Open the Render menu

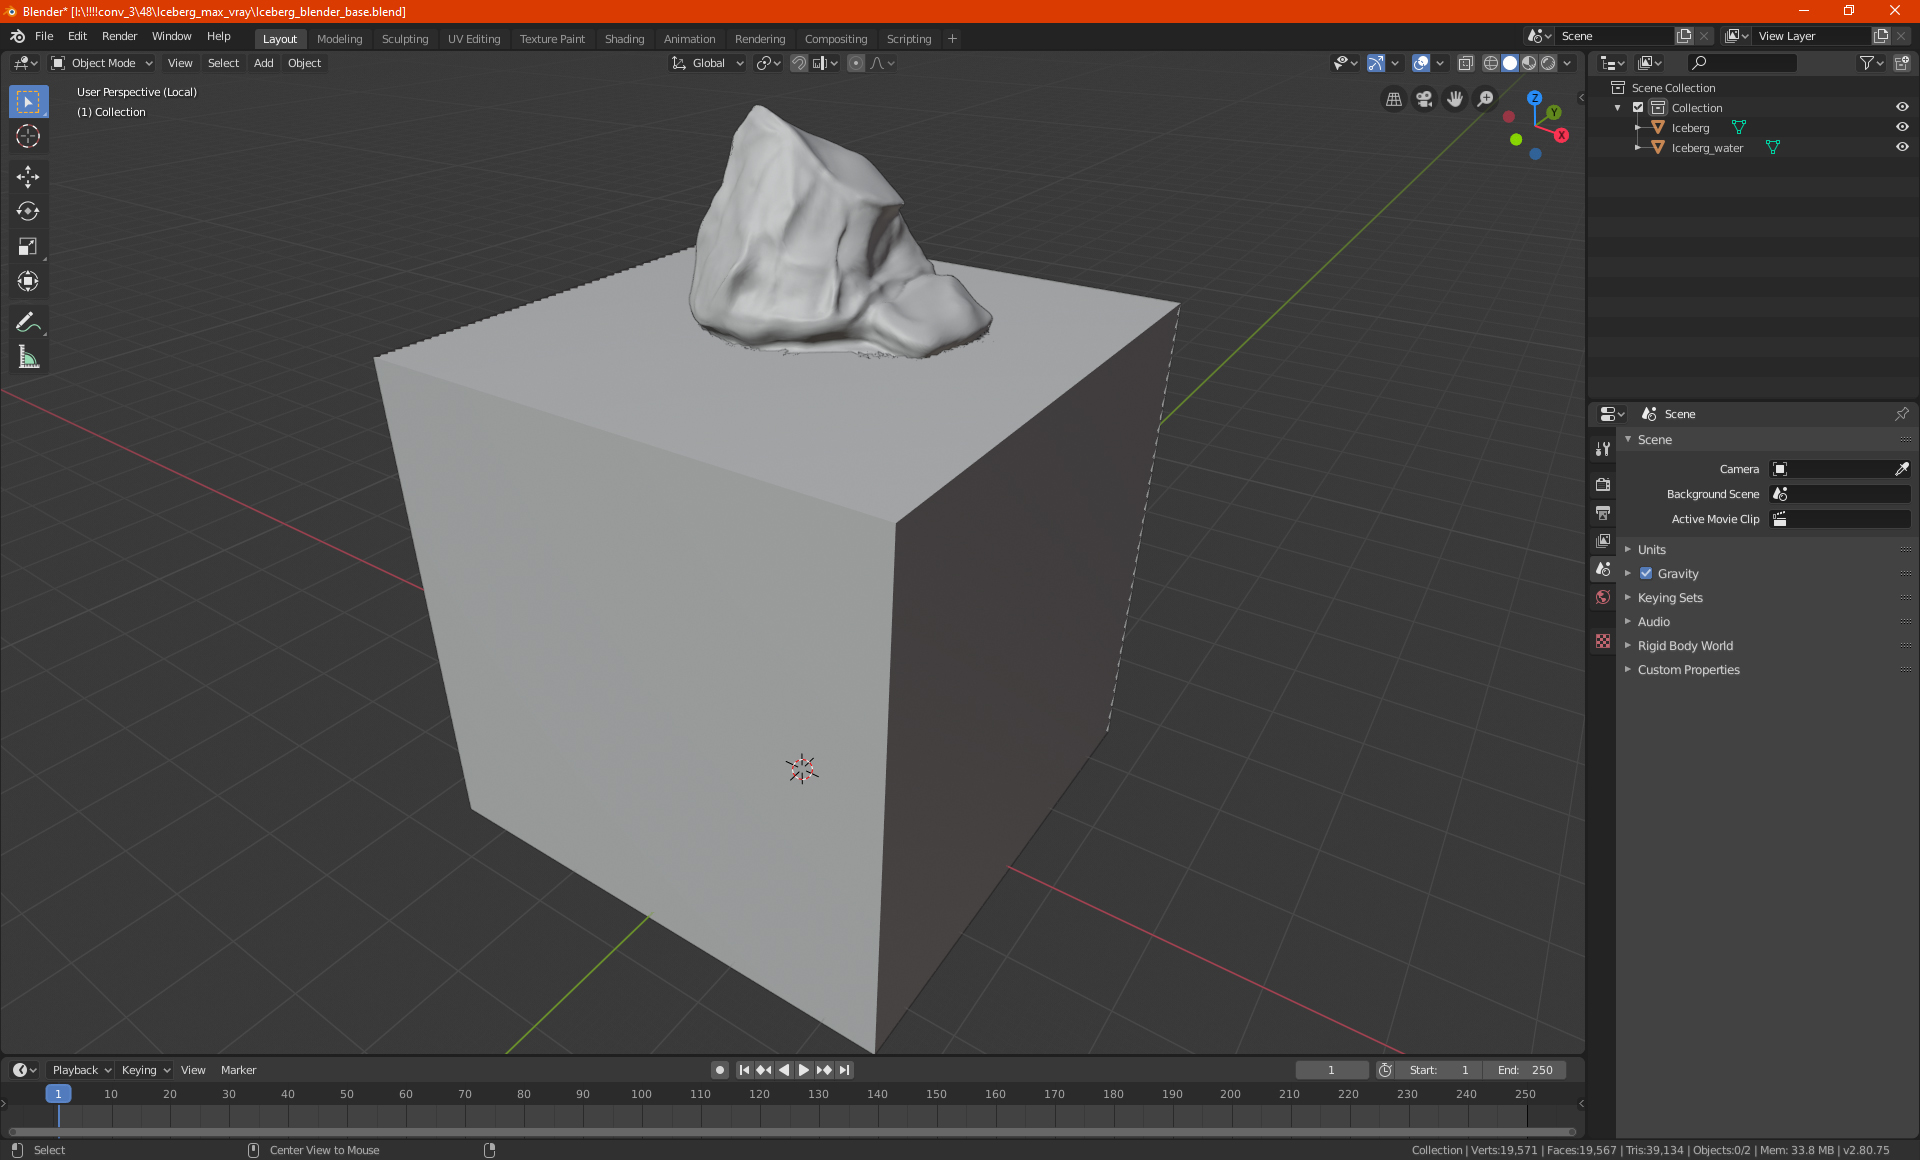click(119, 36)
